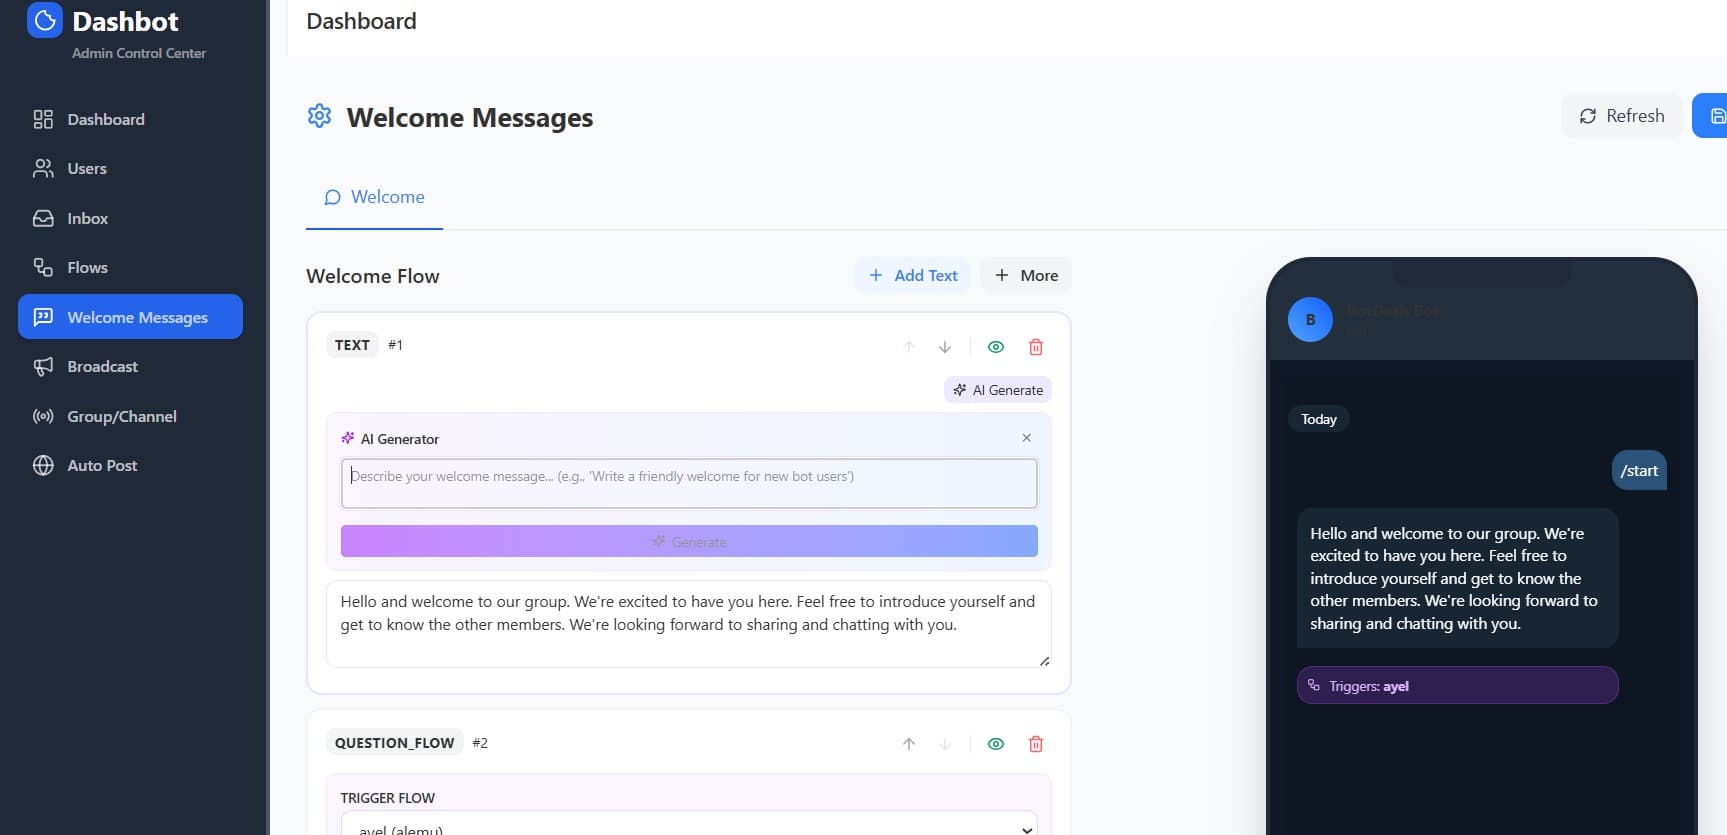Click the AI Generator sparkle icon
Image resolution: width=1727 pixels, height=835 pixels.
348,438
